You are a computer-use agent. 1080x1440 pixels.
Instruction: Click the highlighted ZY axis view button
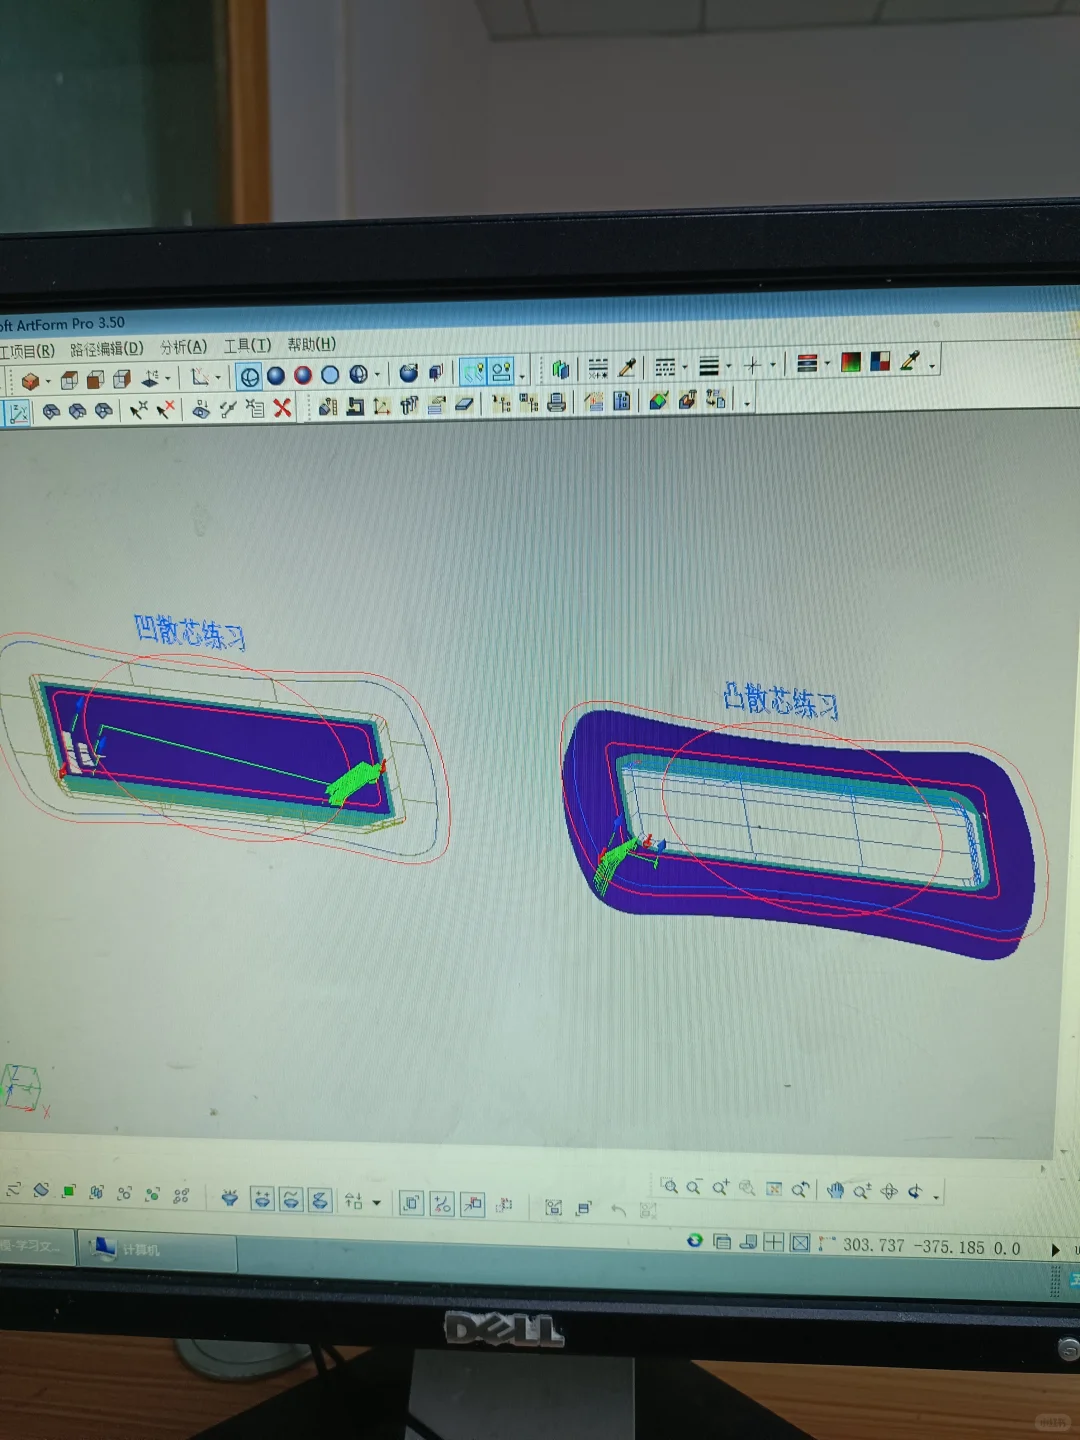point(18,413)
